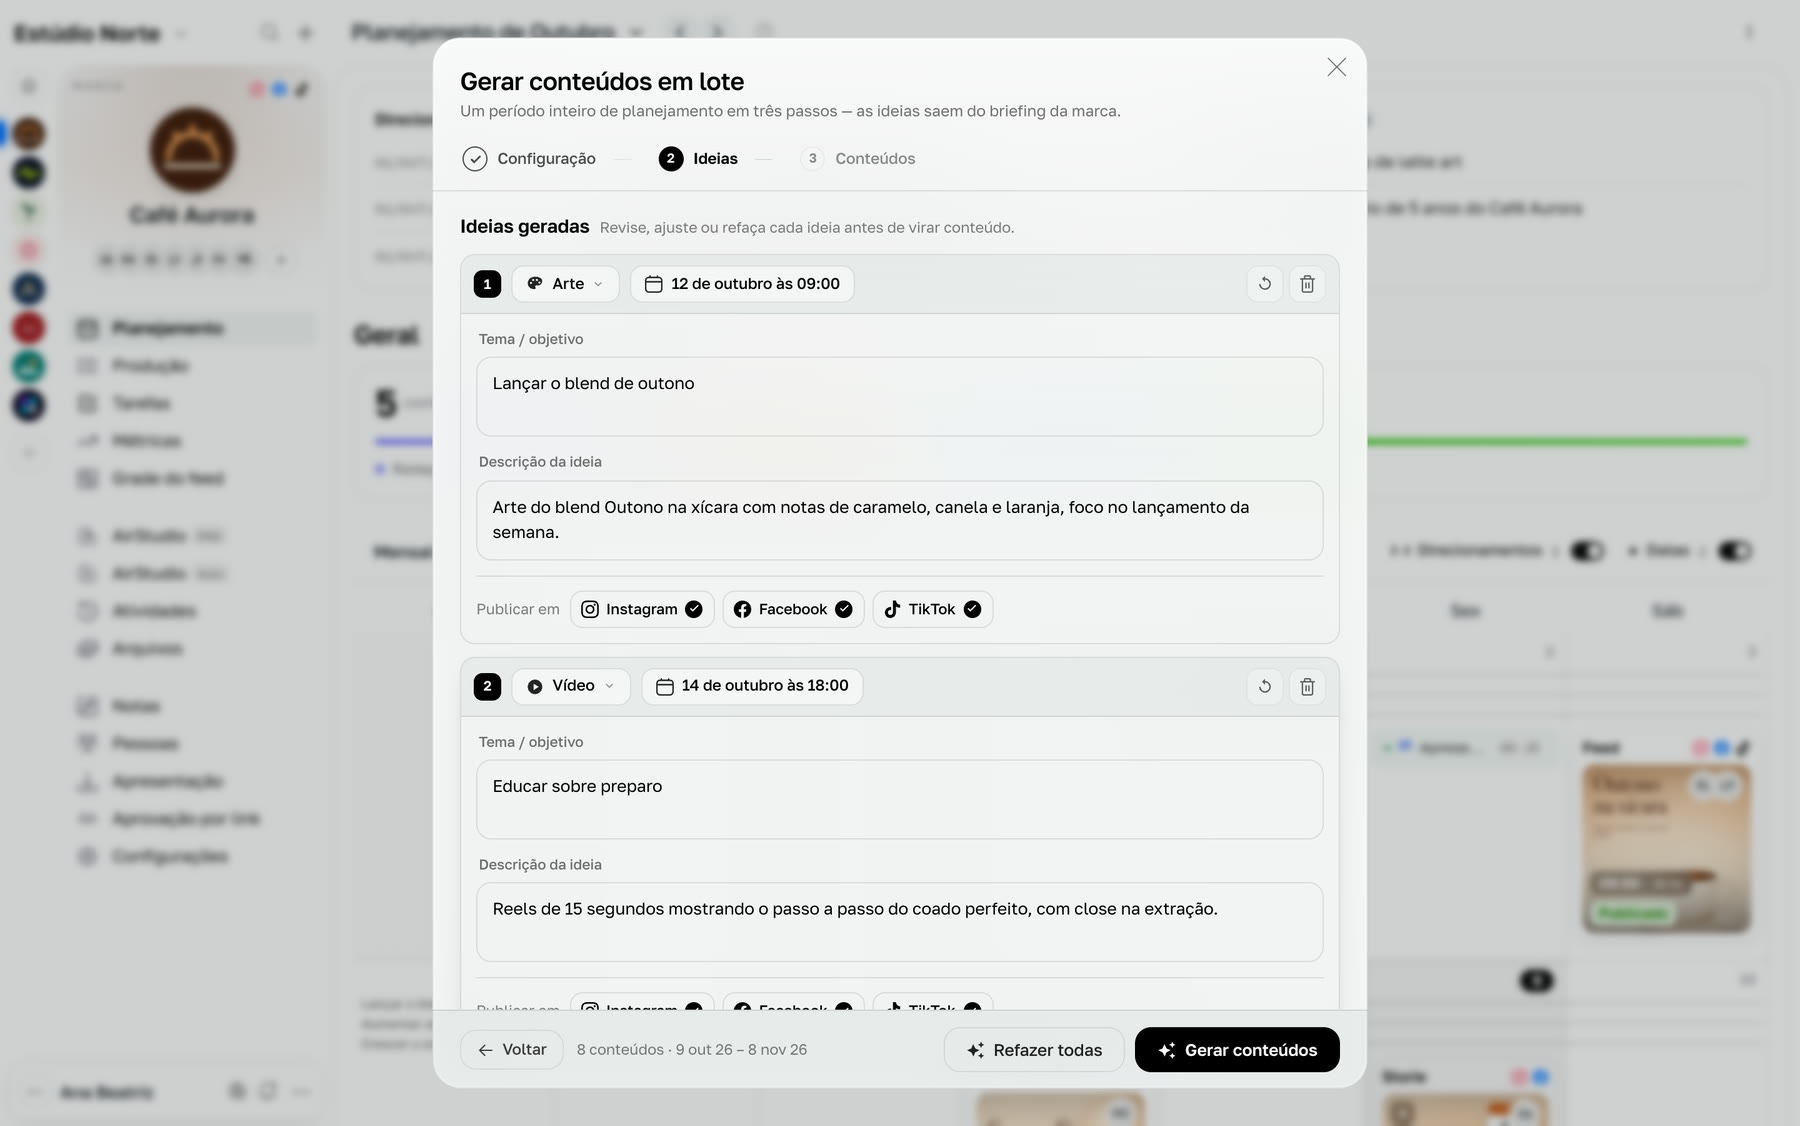Click the calendar icon for 14 de outubro
The width and height of the screenshot is (1800, 1126).
(664, 686)
